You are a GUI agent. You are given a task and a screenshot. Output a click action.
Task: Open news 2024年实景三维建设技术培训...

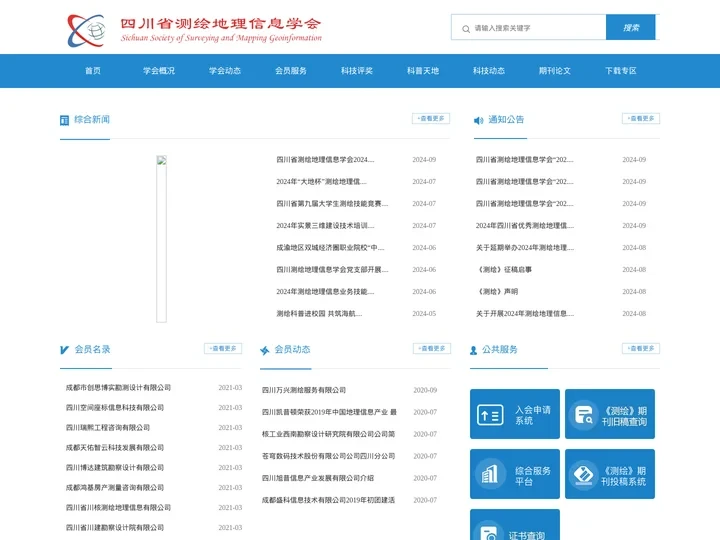(x=325, y=226)
